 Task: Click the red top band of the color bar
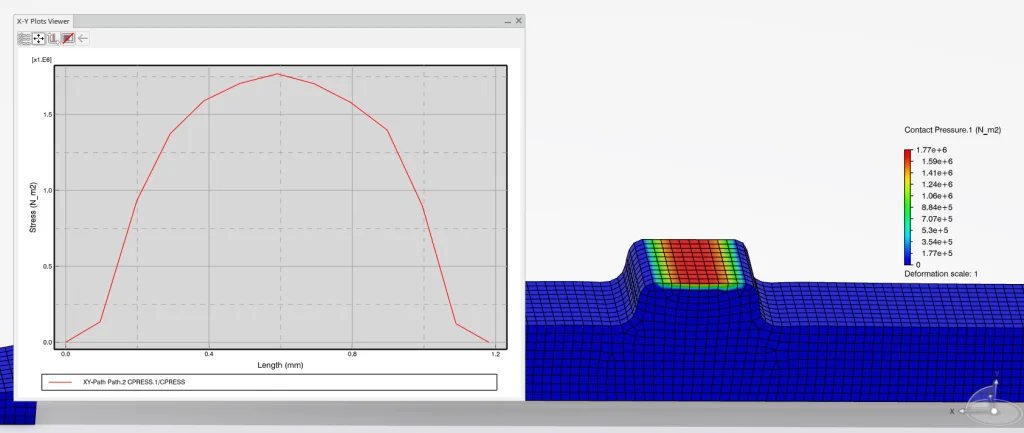[908, 155]
